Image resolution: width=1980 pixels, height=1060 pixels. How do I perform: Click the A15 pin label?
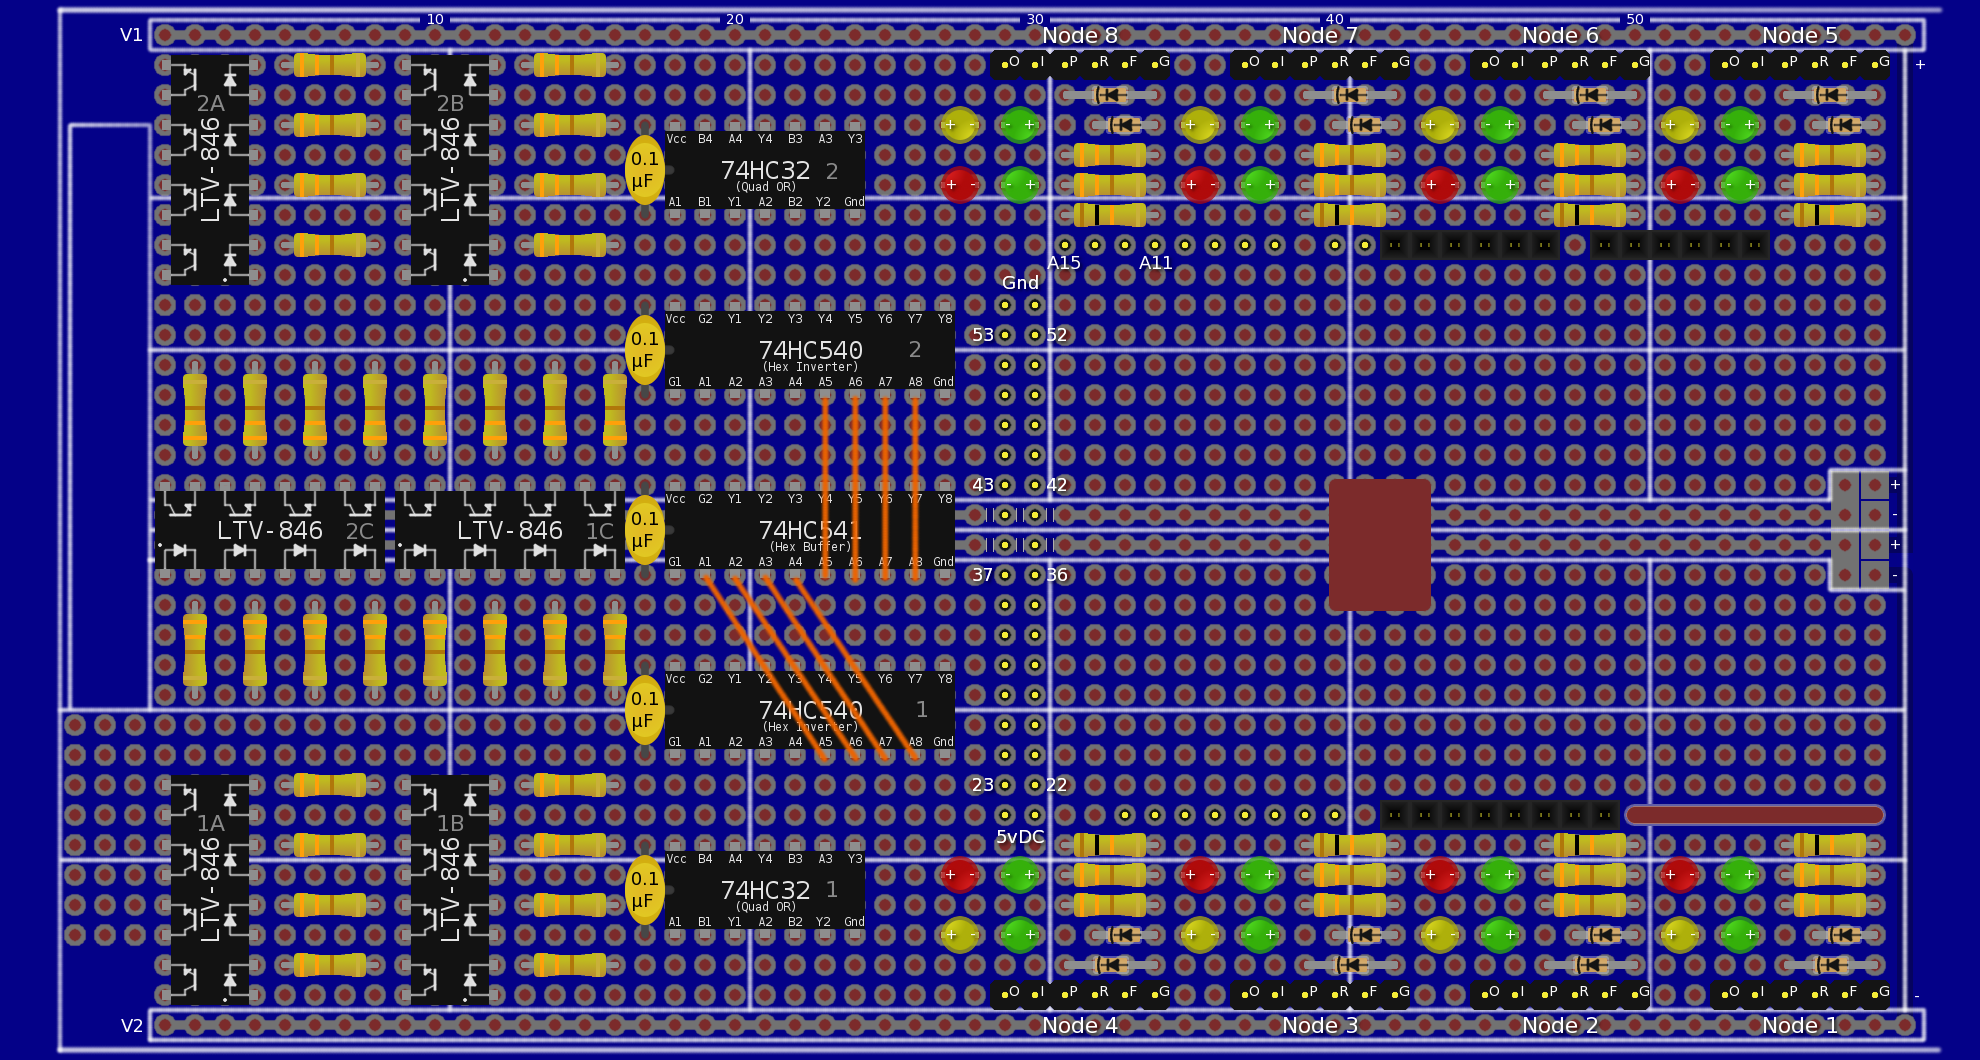point(1064,263)
